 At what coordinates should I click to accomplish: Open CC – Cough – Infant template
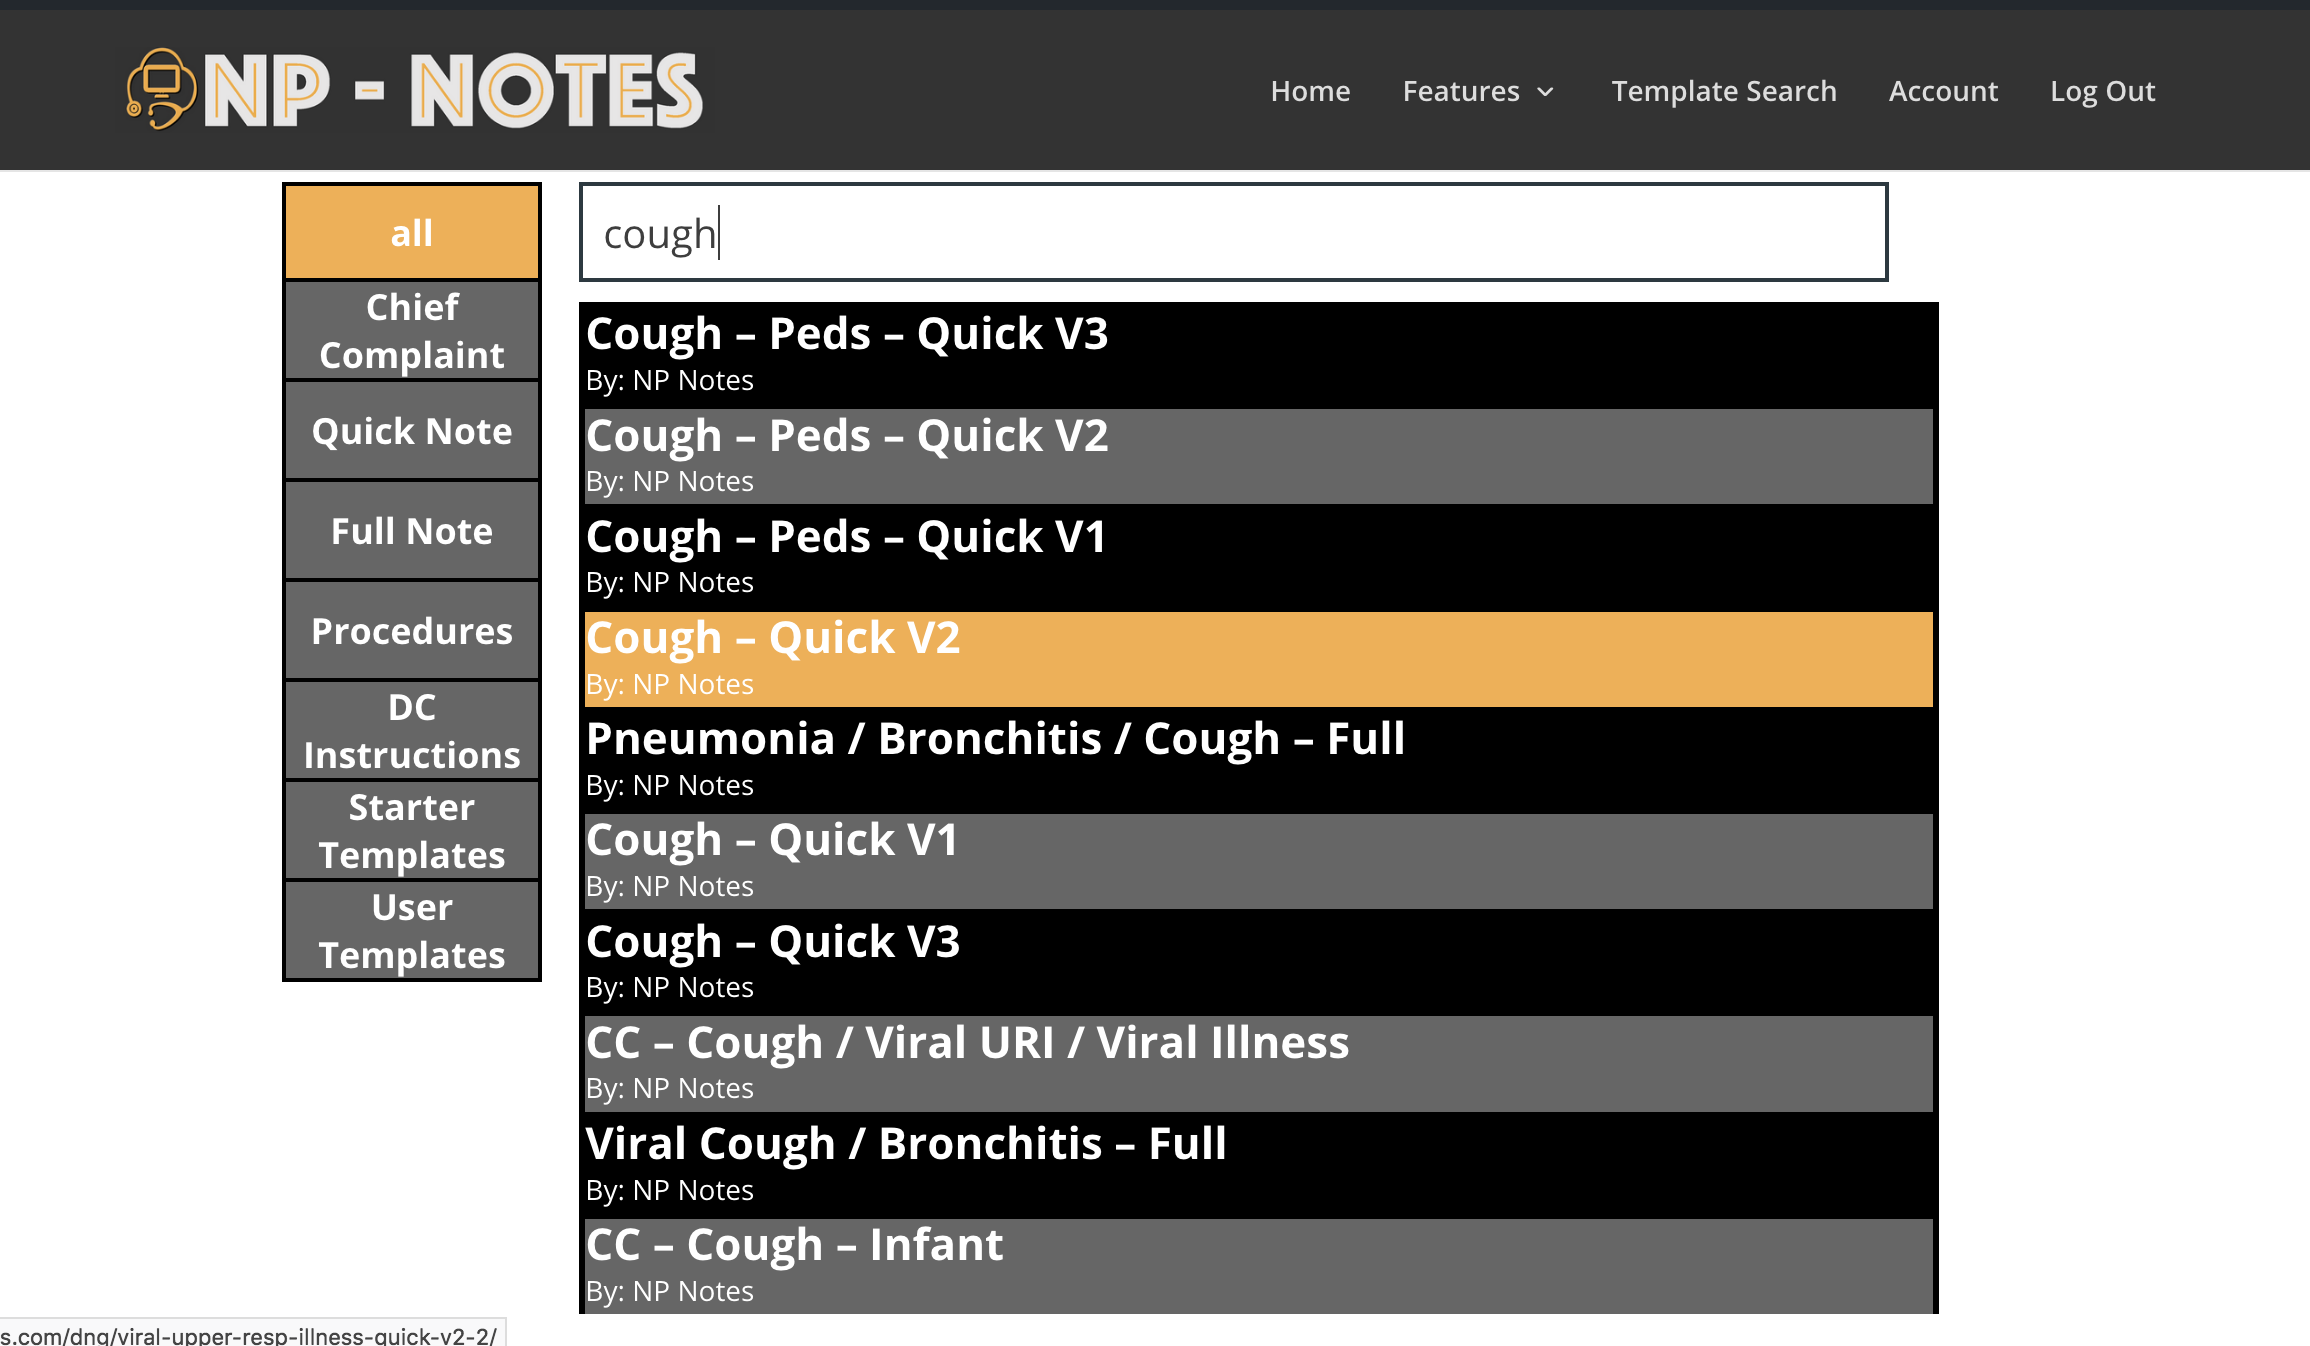[1258, 1266]
